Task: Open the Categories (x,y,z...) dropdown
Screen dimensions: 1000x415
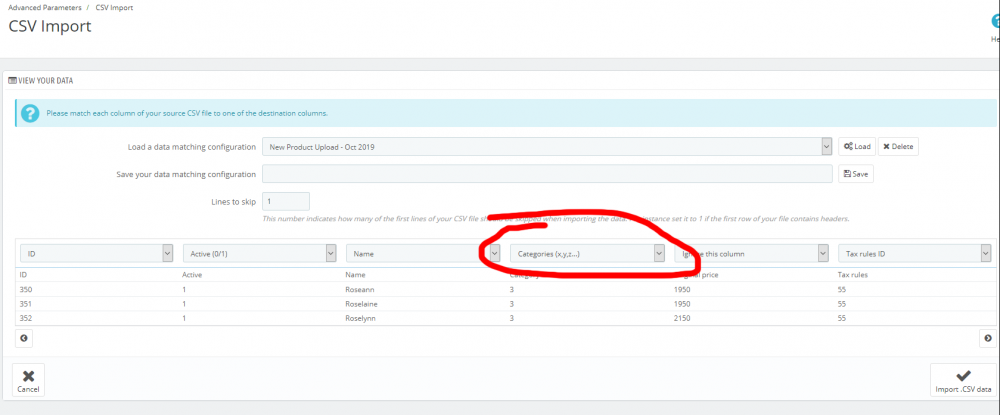Action: [x=587, y=254]
